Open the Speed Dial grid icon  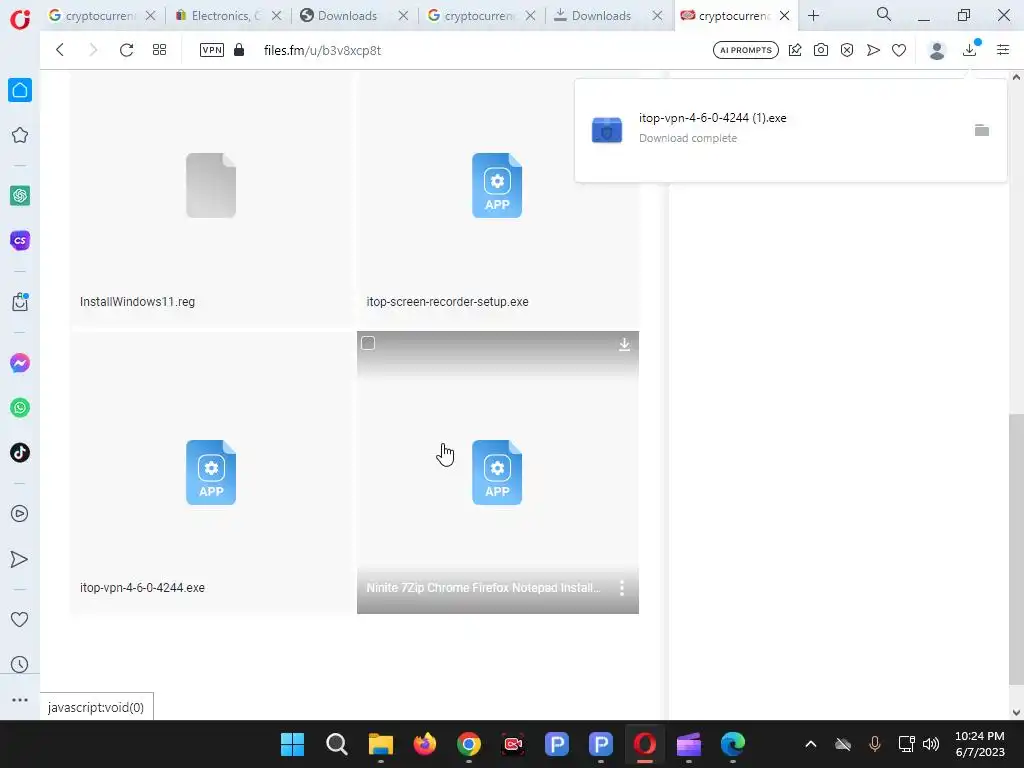(x=159, y=50)
